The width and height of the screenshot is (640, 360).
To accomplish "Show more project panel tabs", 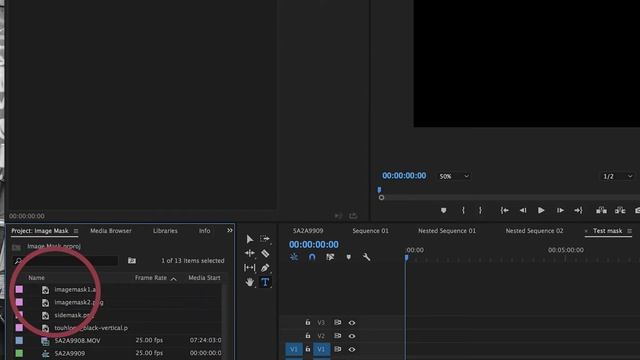I will coord(230,231).
